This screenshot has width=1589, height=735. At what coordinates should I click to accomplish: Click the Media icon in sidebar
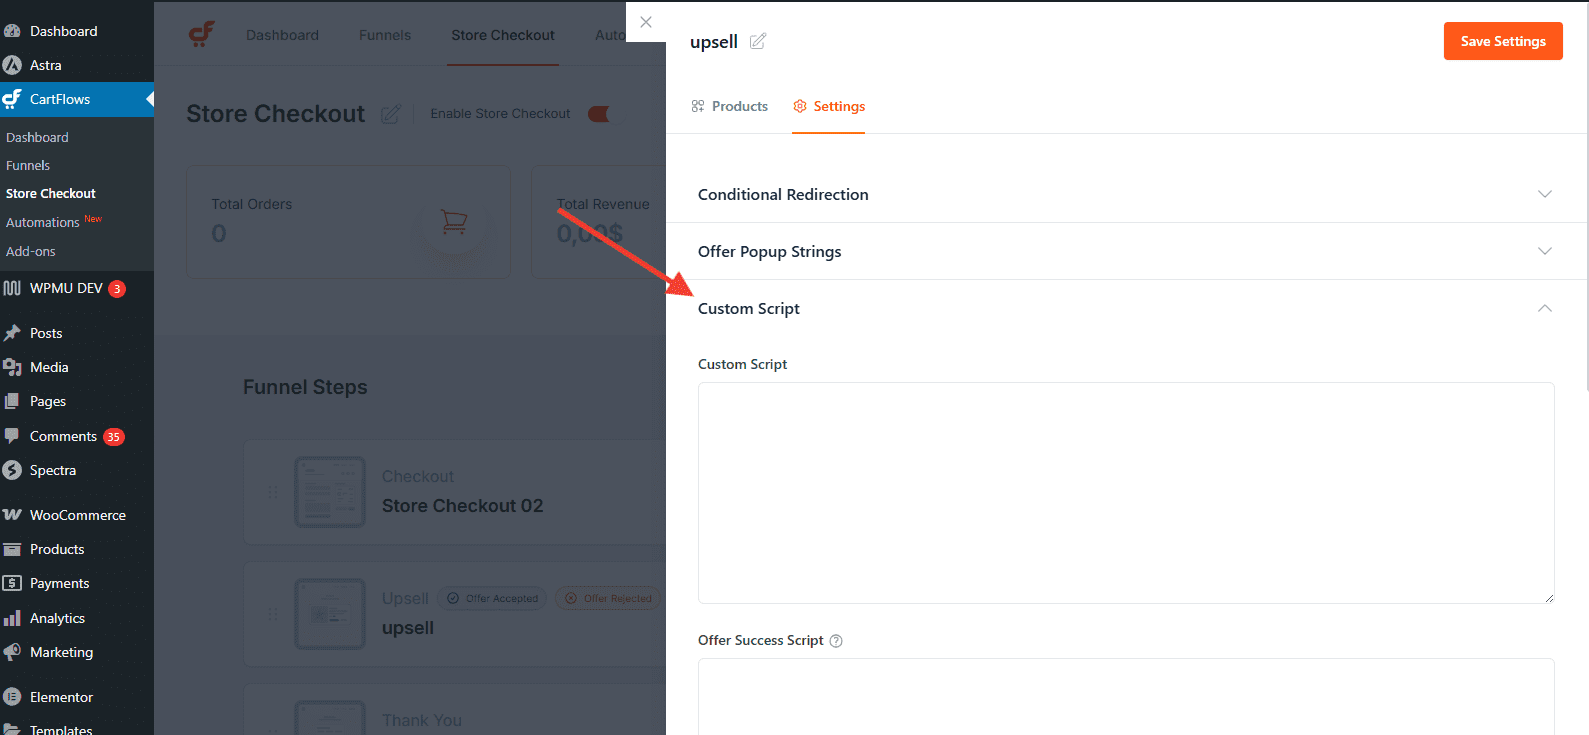click(x=12, y=367)
